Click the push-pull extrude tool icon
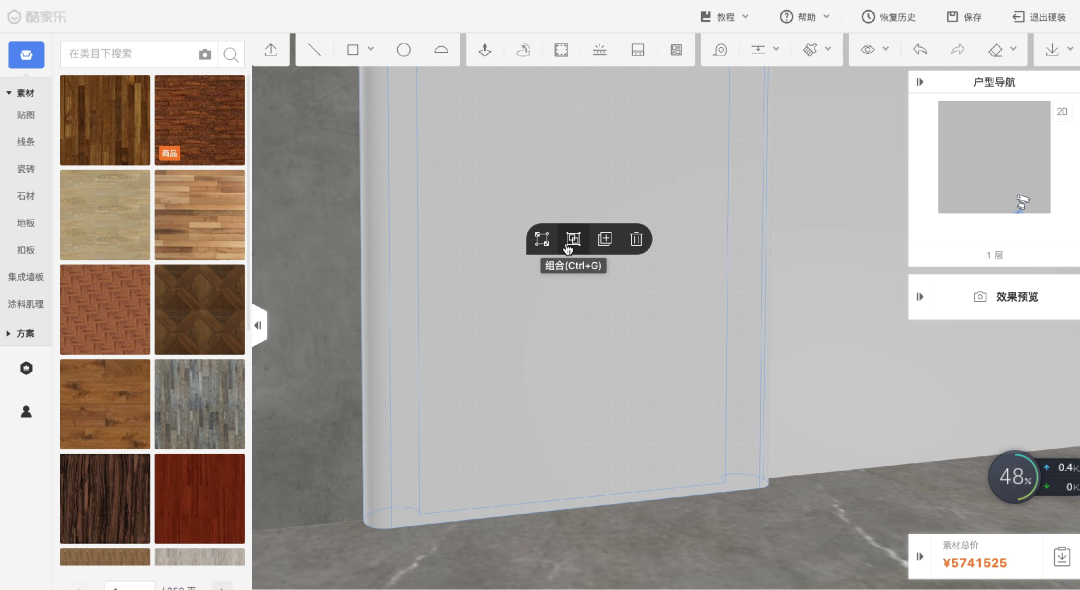The image size is (1080, 590). click(x=485, y=50)
